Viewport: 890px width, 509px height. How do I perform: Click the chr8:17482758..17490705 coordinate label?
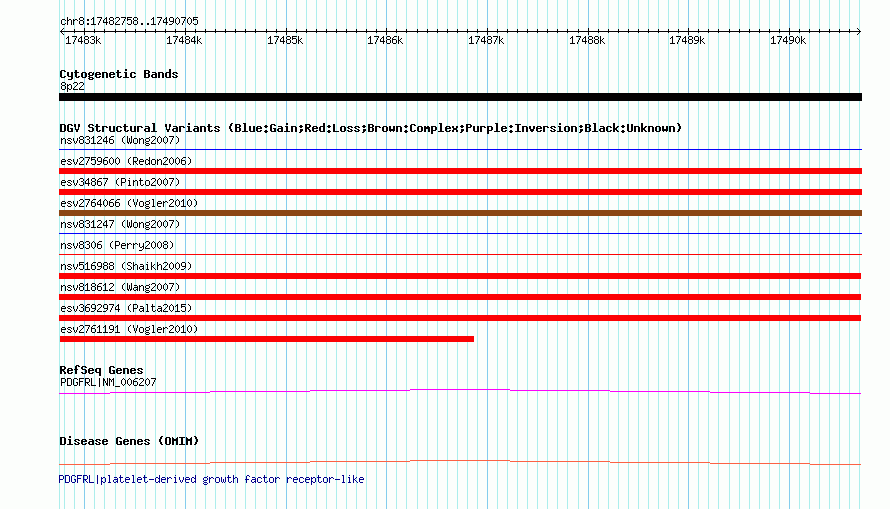(x=129, y=21)
